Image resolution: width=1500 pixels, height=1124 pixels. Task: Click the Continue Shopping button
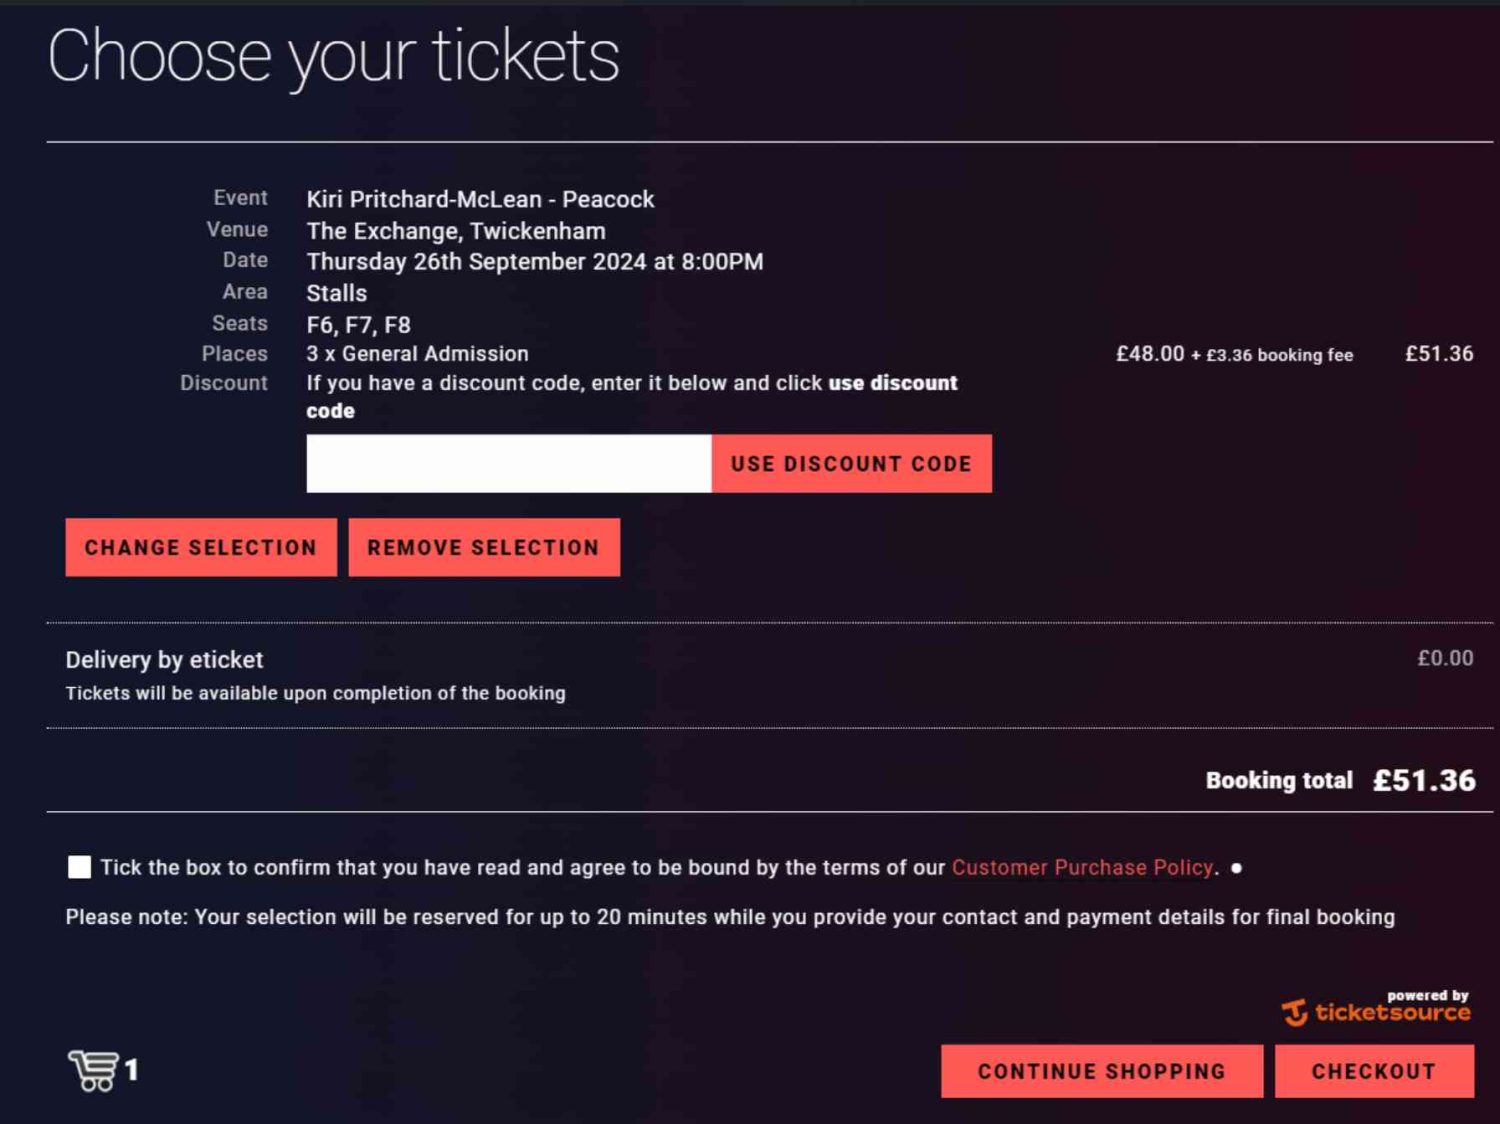(x=1102, y=1071)
